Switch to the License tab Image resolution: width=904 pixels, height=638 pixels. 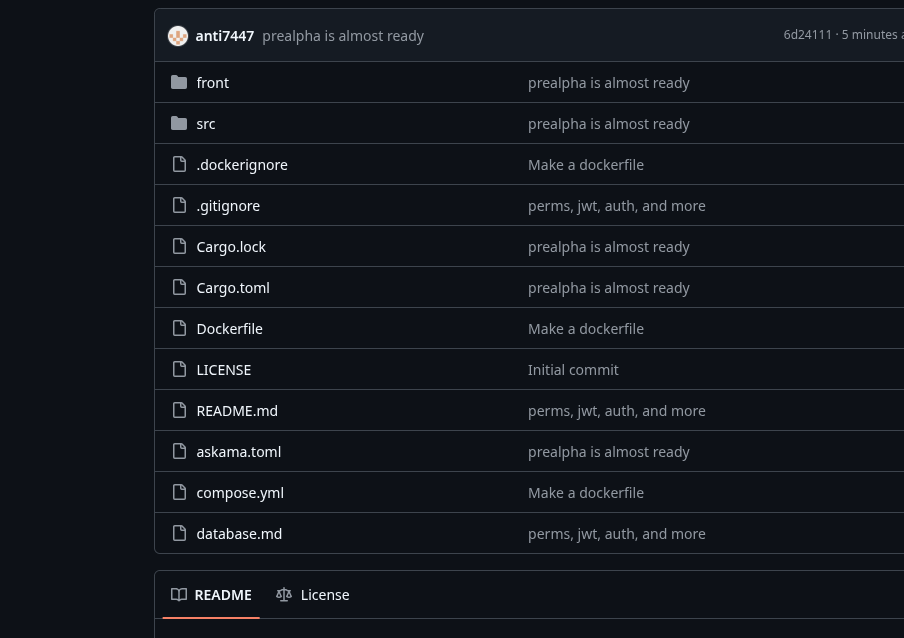324,594
